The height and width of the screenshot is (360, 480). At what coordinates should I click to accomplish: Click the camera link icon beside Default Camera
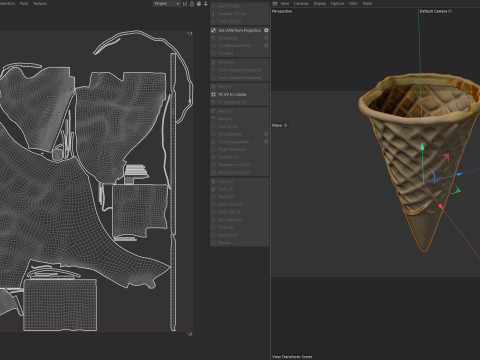450,11
